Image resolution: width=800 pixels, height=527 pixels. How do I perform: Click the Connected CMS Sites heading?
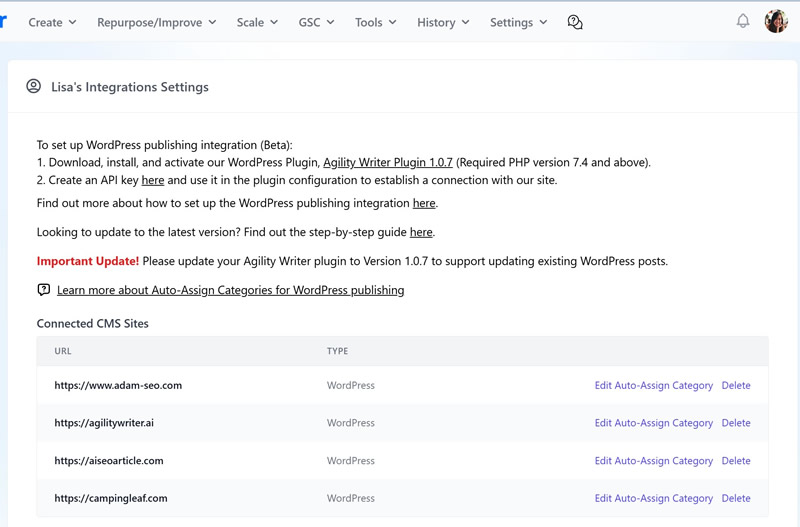coord(92,323)
